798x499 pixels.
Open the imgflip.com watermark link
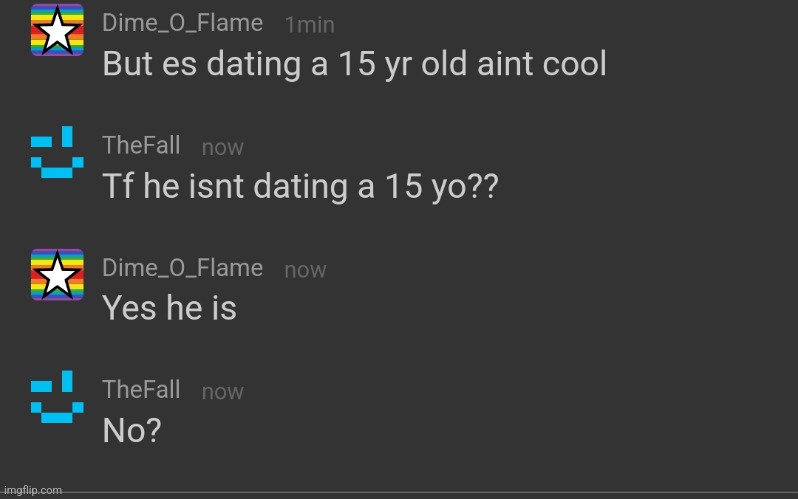(32, 490)
